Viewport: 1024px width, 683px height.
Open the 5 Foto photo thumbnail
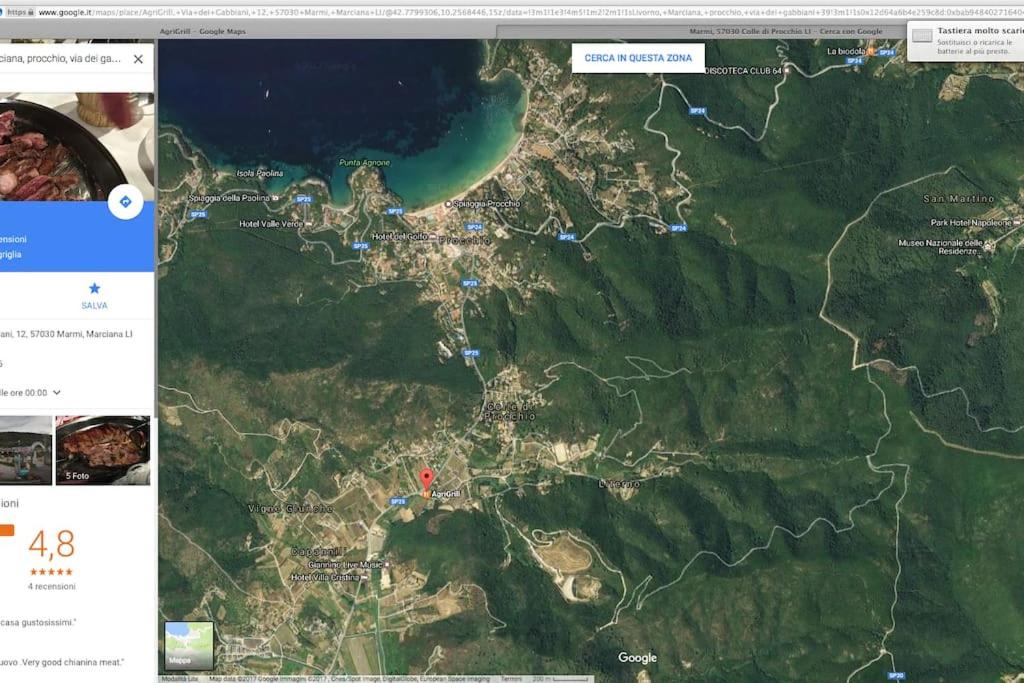click(103, 450)
